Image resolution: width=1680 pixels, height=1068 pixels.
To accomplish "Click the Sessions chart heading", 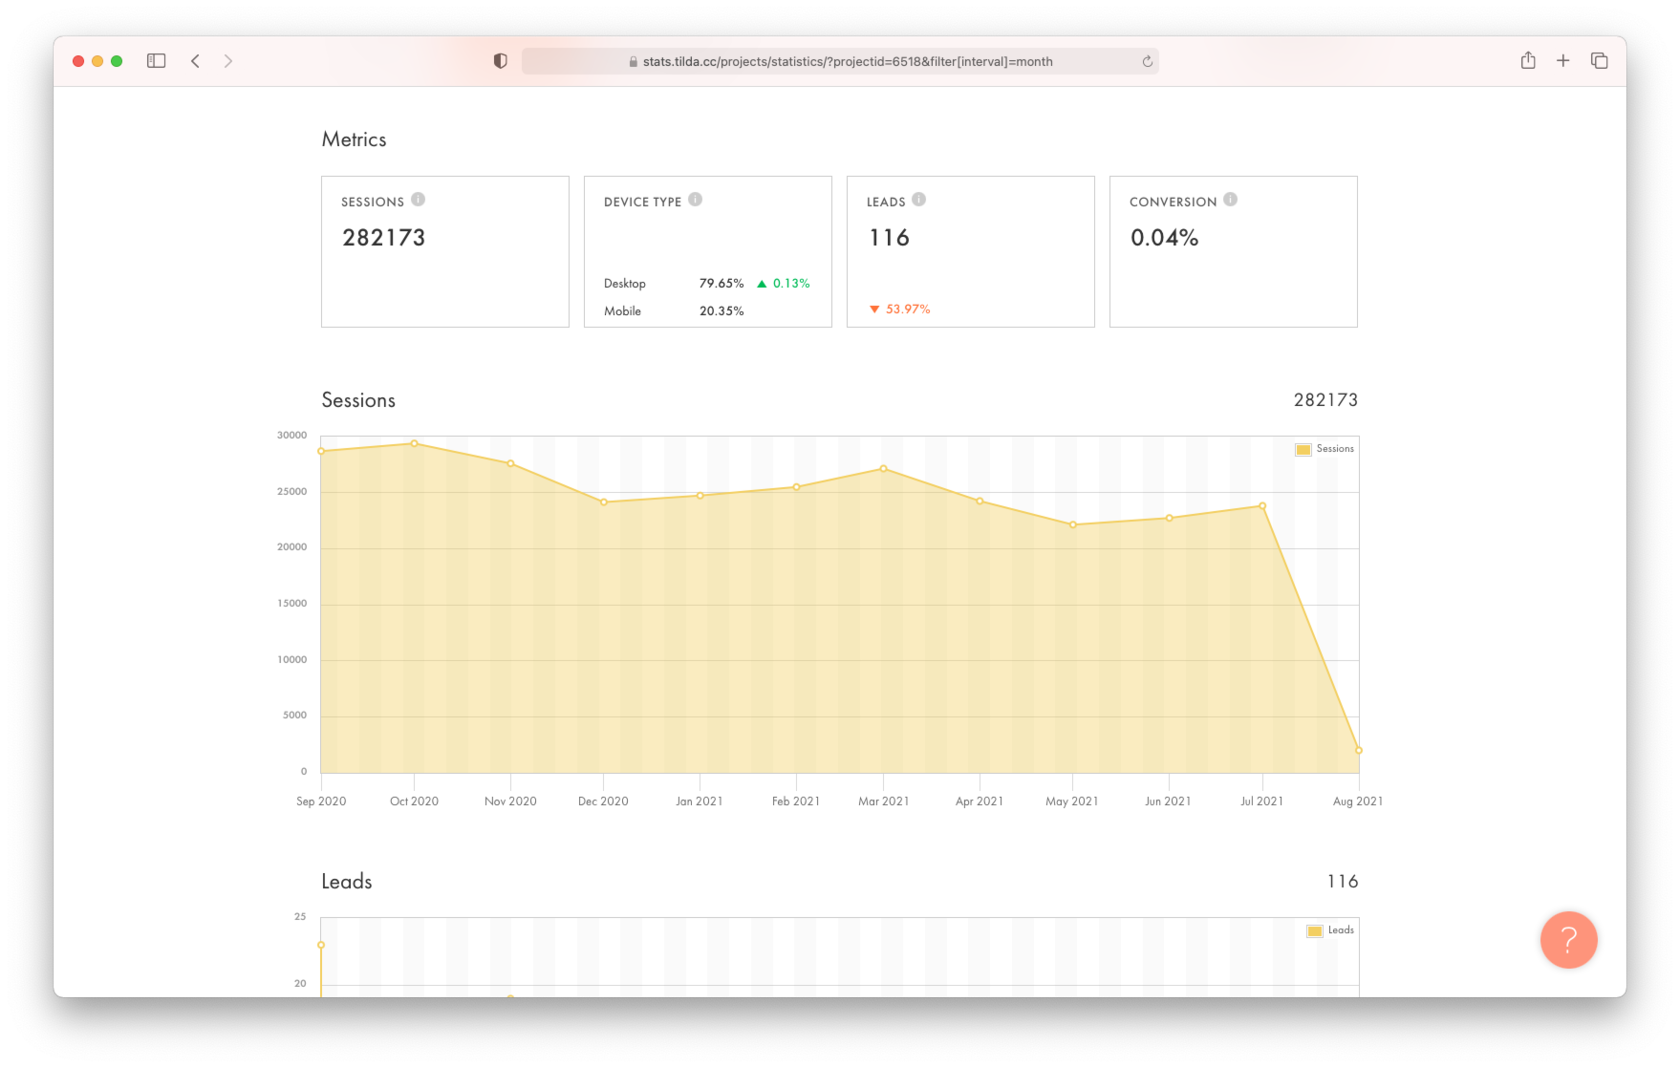I will click(x=358, y=400).
